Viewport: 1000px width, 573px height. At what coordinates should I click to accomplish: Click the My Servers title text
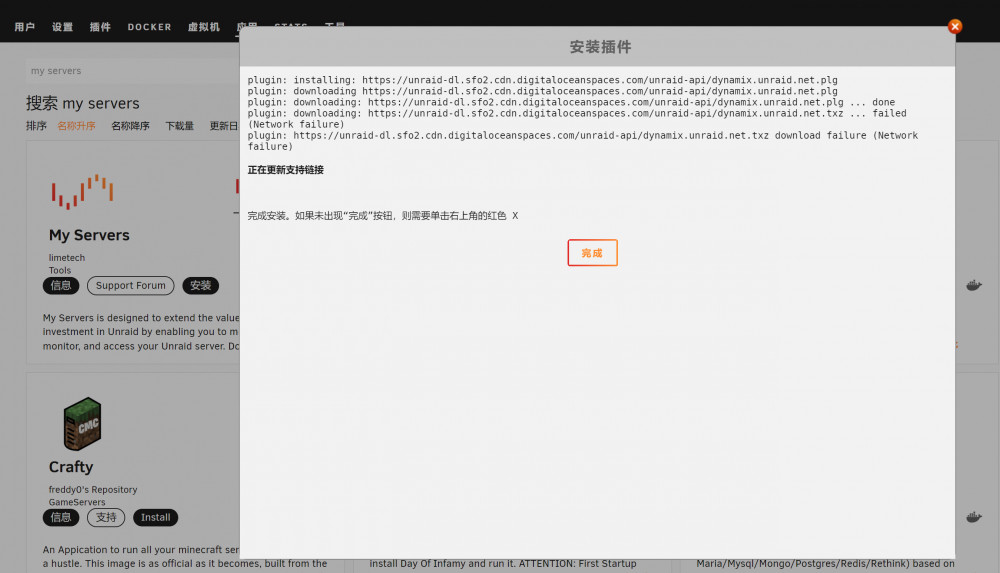(x=89, y=235)
